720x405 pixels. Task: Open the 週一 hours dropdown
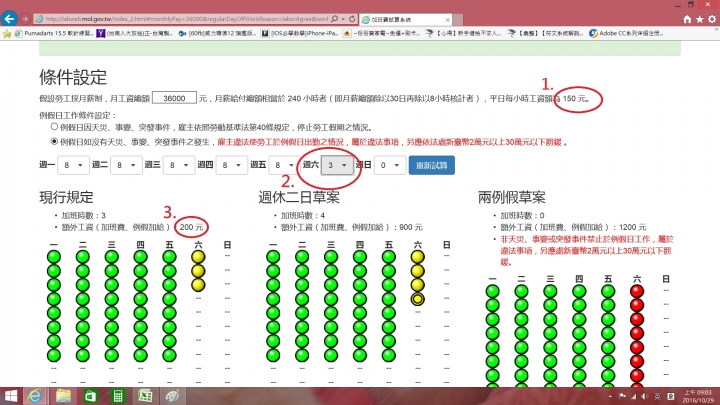[73, 165]
